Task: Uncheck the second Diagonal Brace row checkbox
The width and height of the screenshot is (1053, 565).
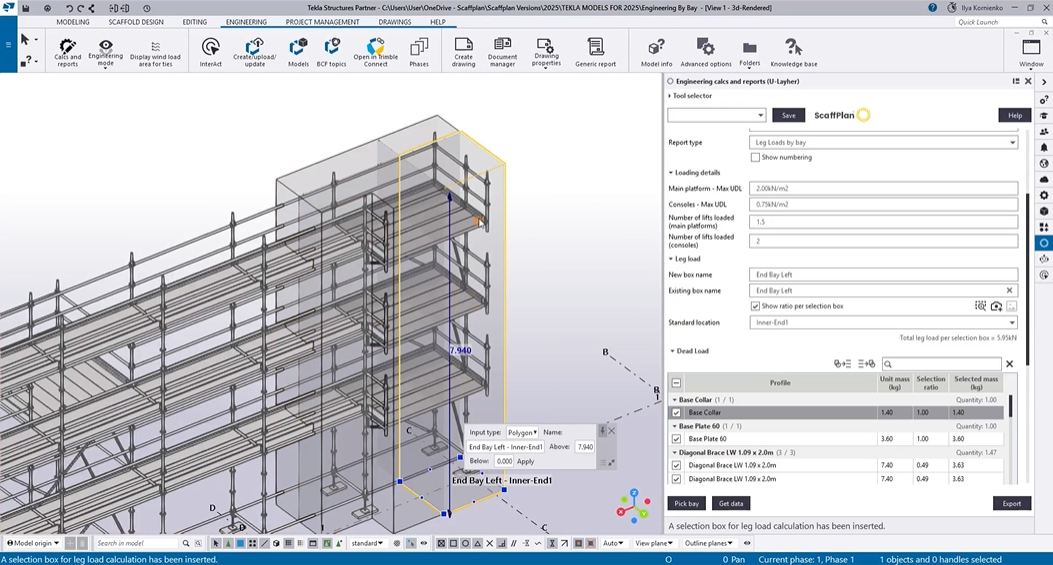Action: click(676, 479)
